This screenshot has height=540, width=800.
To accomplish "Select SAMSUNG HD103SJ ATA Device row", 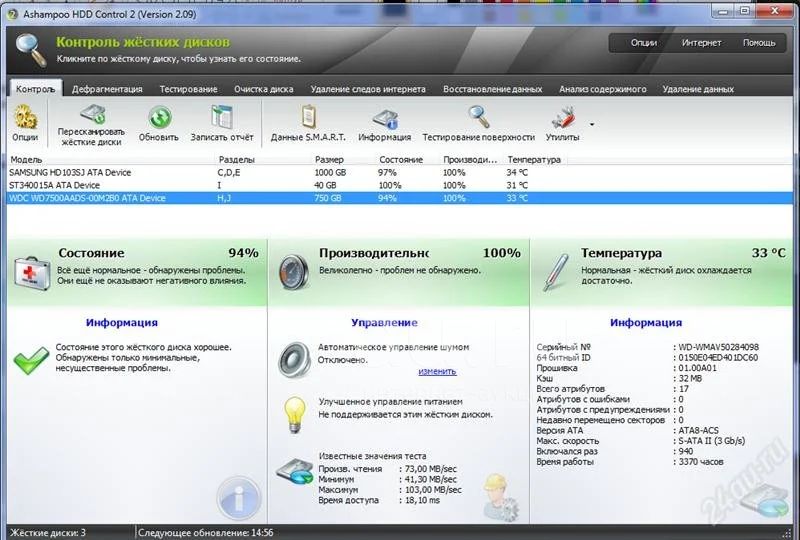I will coord(400,173).
